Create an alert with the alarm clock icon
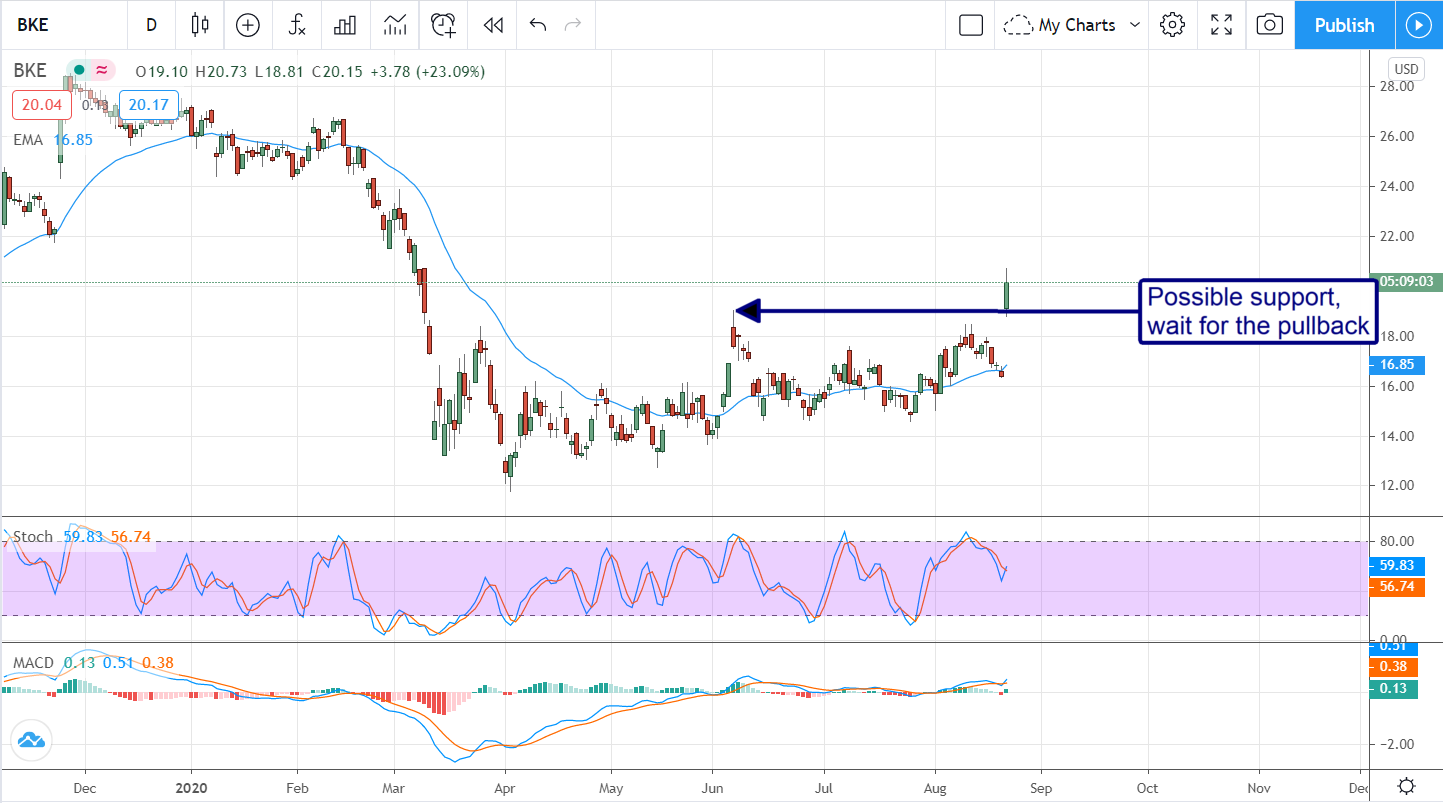Screen dimensions: 1443x803 443,25
